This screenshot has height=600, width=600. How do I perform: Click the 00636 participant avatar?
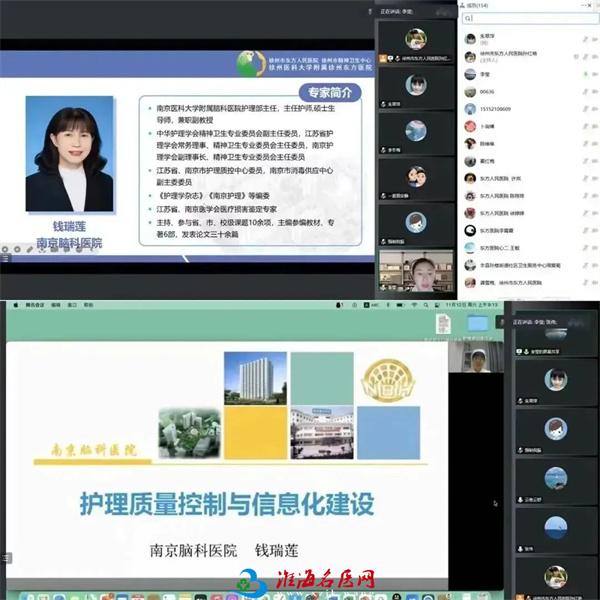click(470, 92)
